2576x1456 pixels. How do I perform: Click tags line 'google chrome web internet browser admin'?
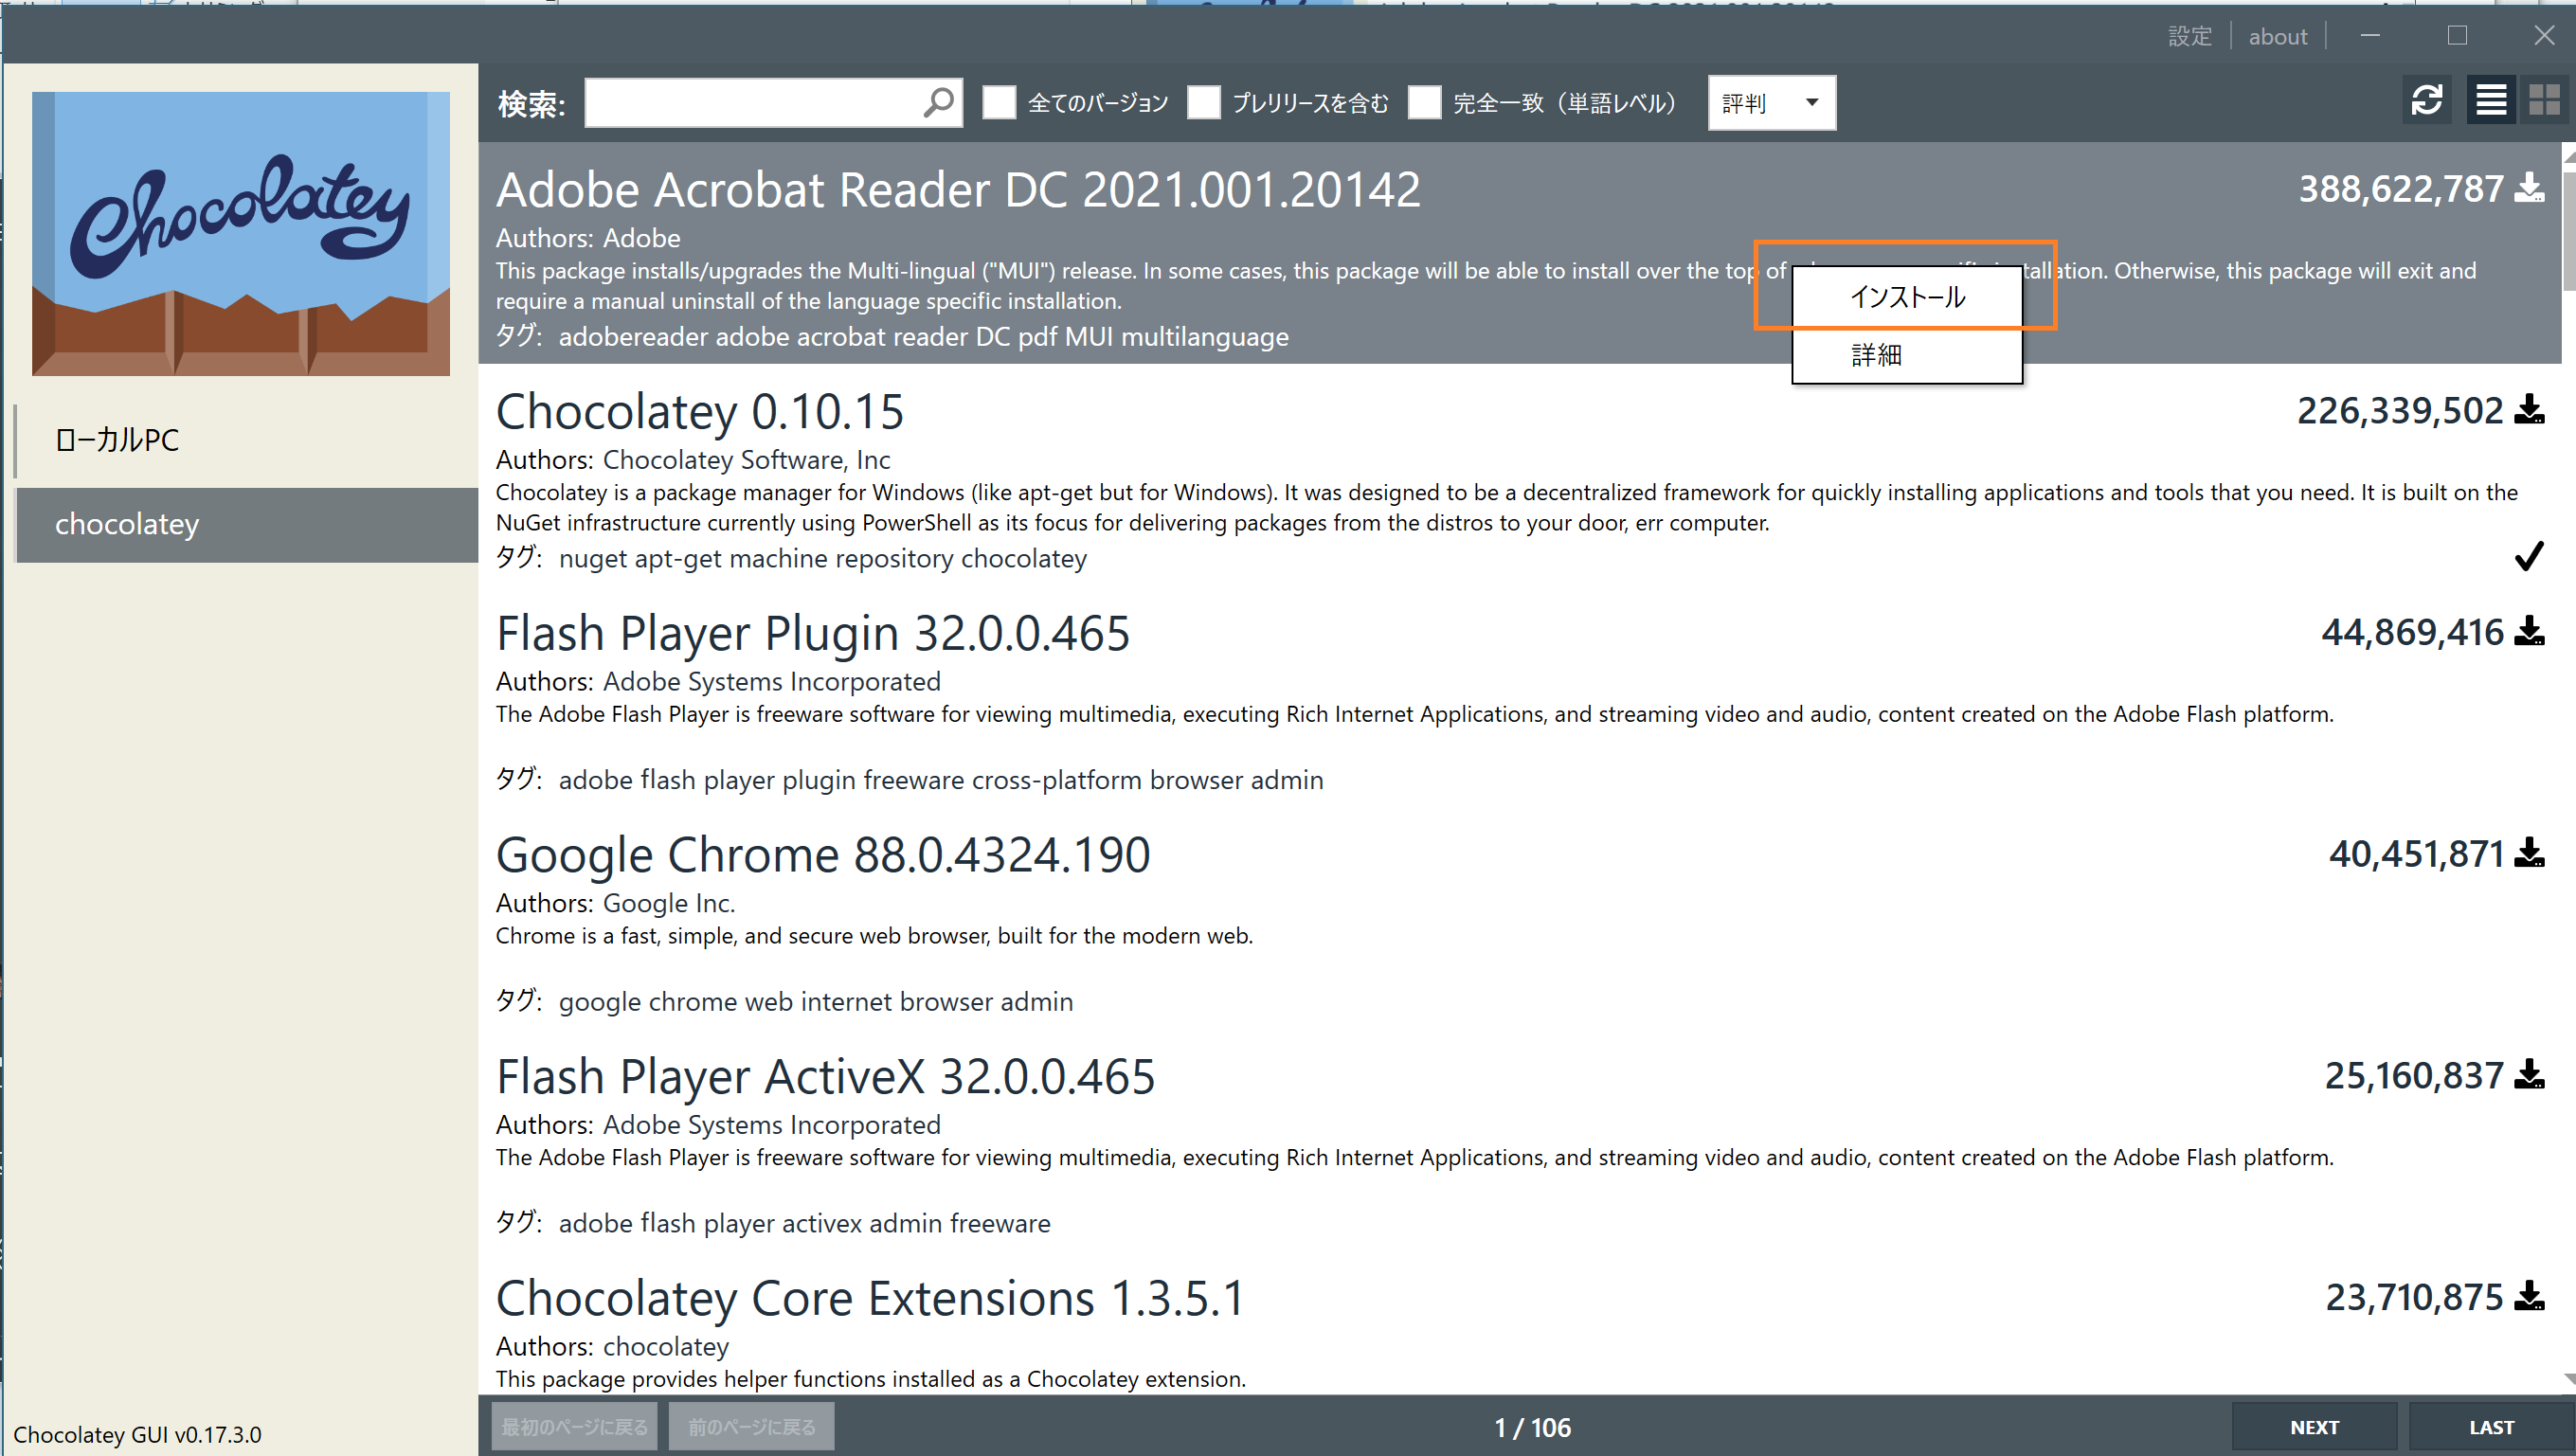coord(816,1002)
